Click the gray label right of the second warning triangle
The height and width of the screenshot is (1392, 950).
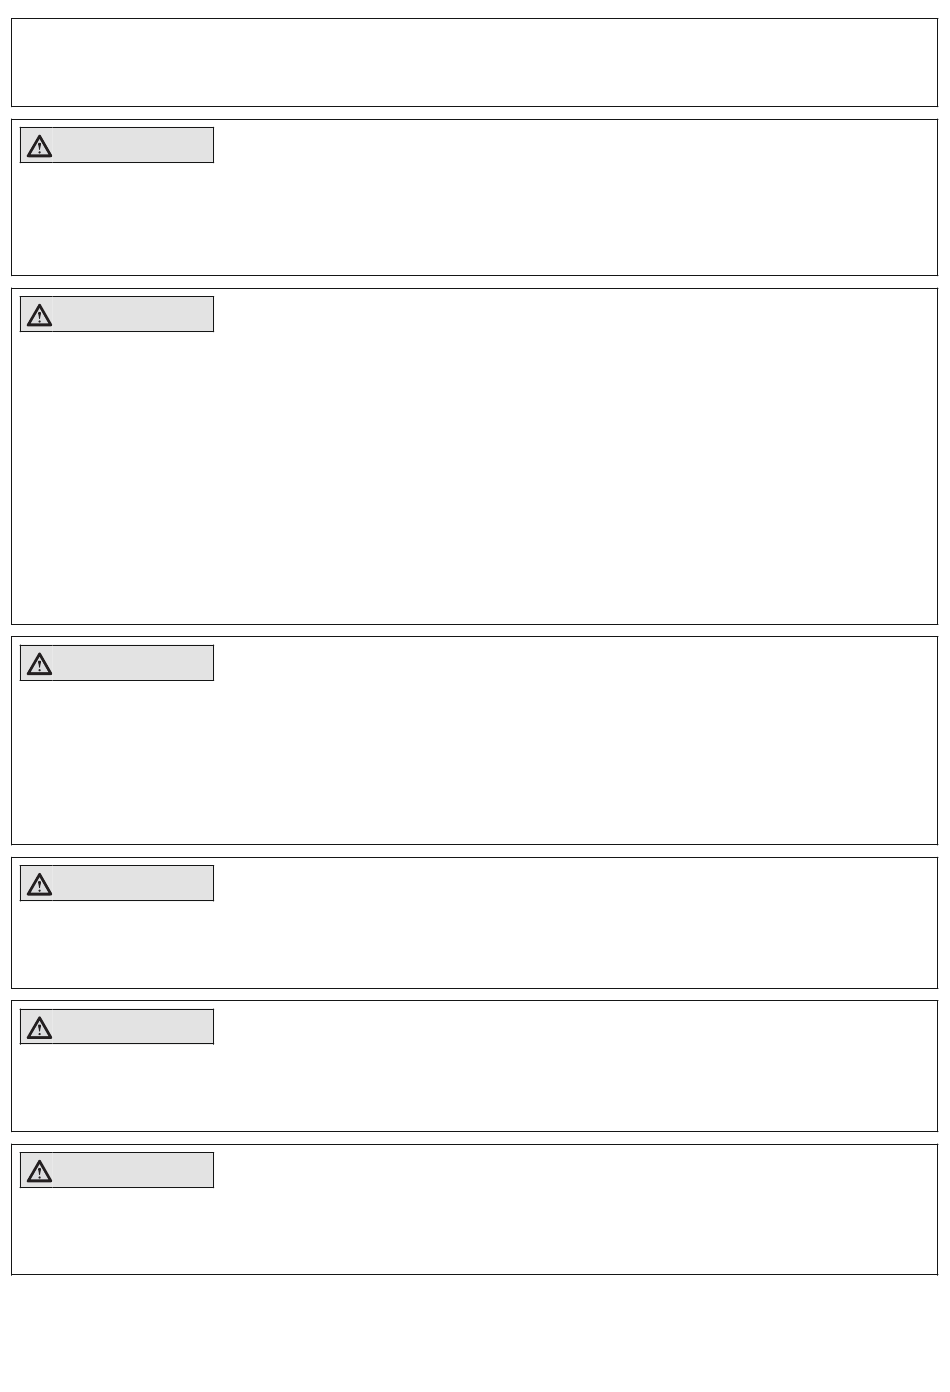[133, 315]
